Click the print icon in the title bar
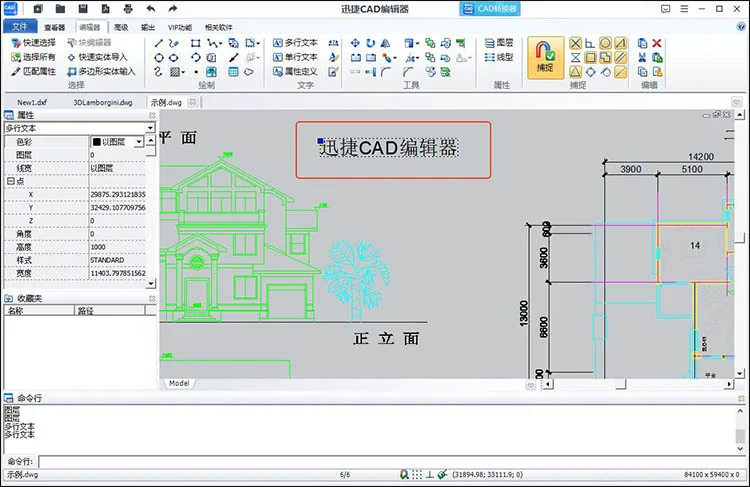 click(128, 9)
